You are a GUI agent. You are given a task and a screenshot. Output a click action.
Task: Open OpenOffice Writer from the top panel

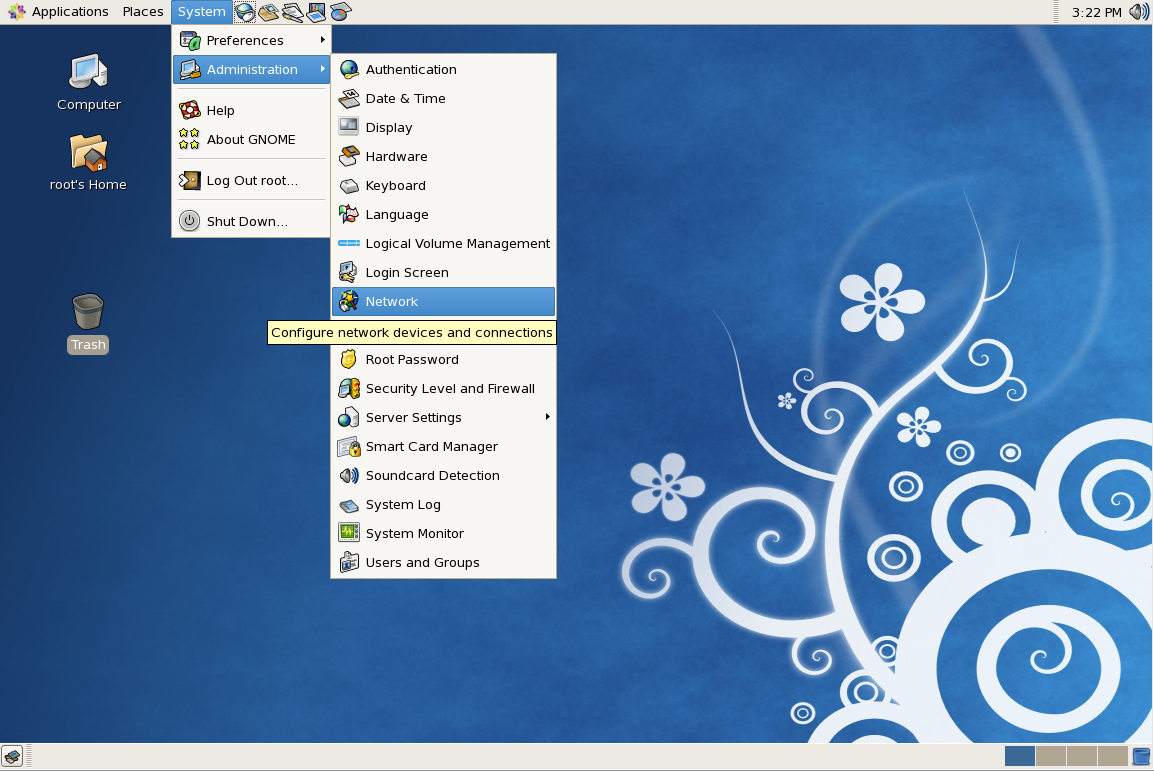(x=292, y=11)
